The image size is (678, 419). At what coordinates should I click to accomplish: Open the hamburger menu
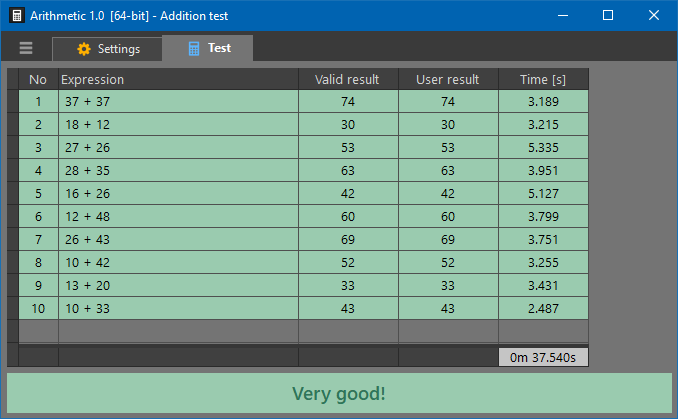26,48
